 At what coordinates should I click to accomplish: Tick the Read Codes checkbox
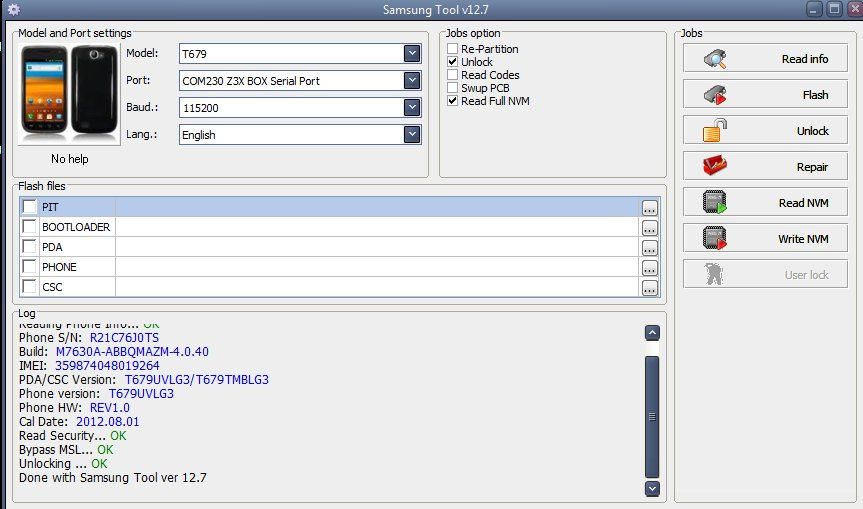(452, 74)
